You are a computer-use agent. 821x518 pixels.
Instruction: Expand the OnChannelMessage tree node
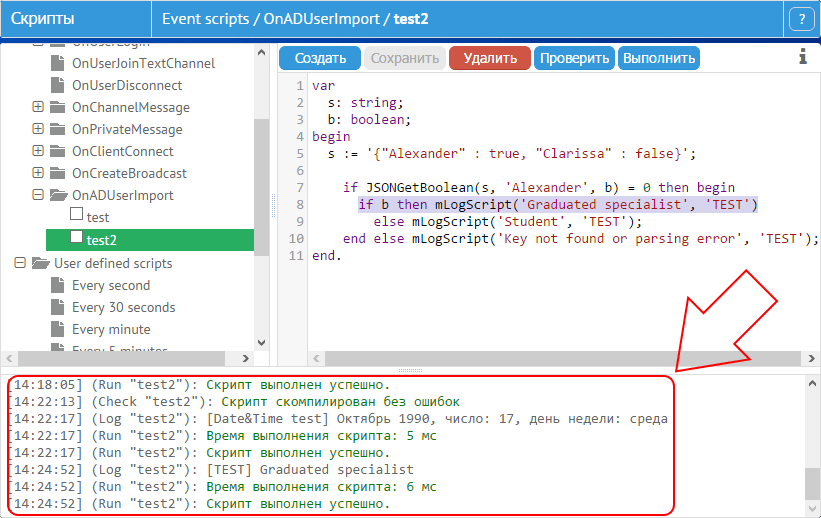(38, 107)
